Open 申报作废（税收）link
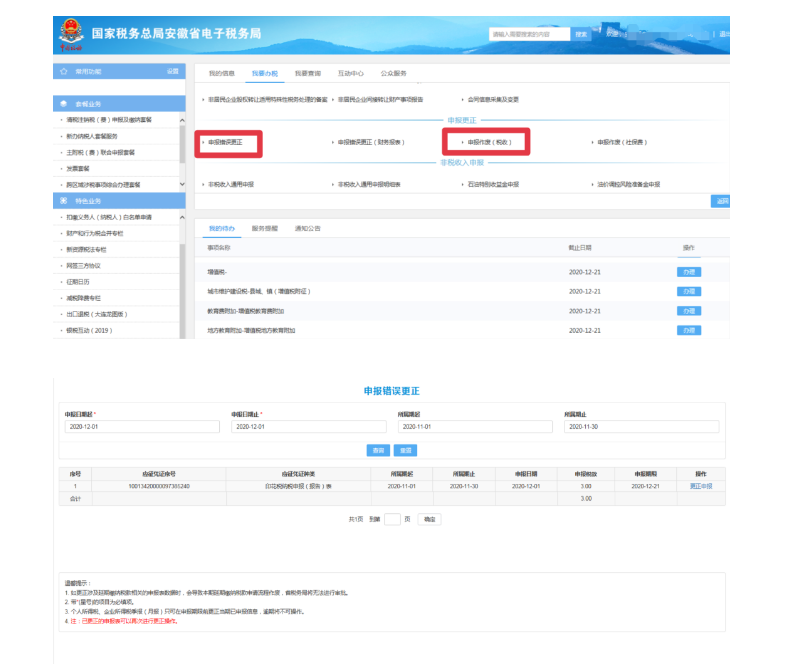The width and height of the screenshot is (811, 664). click(490, 142)
